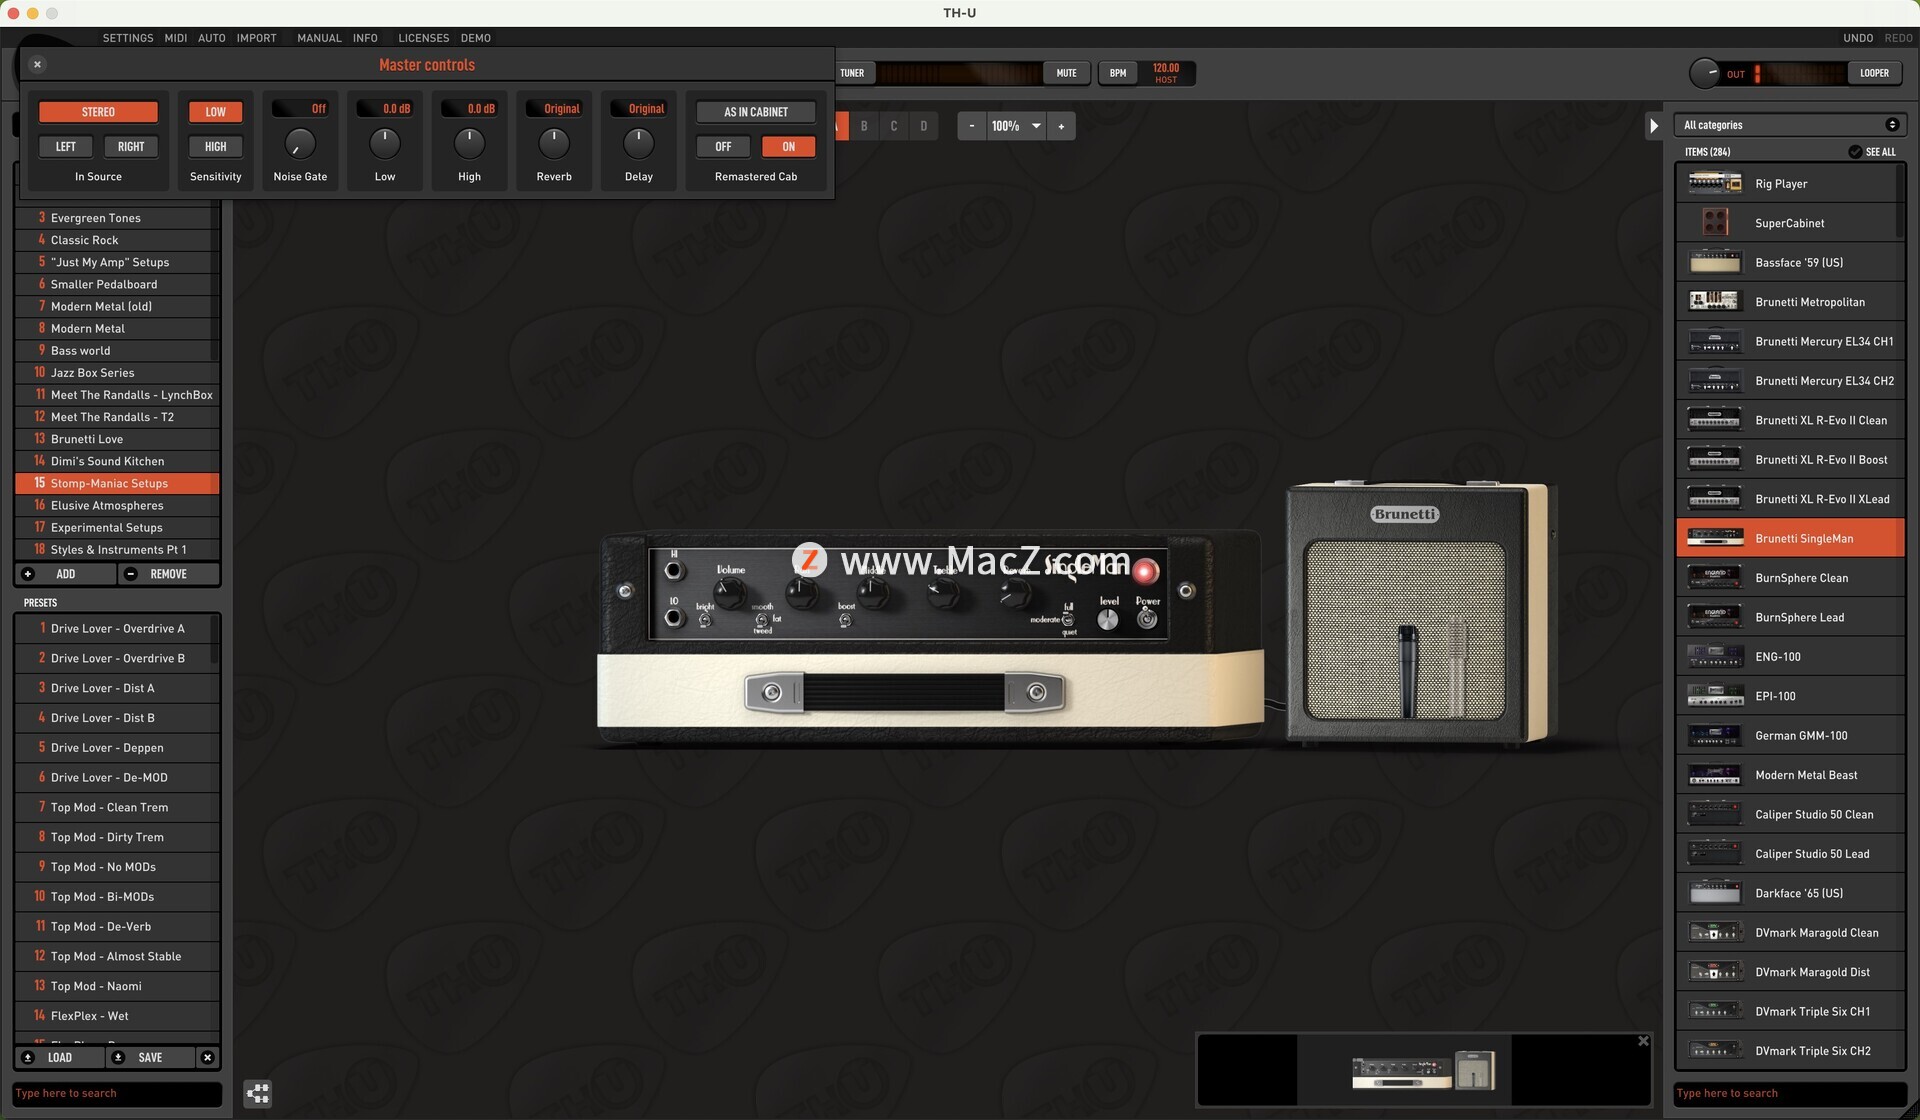1920x1120 pixels.
Task: Click the SuperCabinet thumbnail icon
Action: tap(1715, 222)
